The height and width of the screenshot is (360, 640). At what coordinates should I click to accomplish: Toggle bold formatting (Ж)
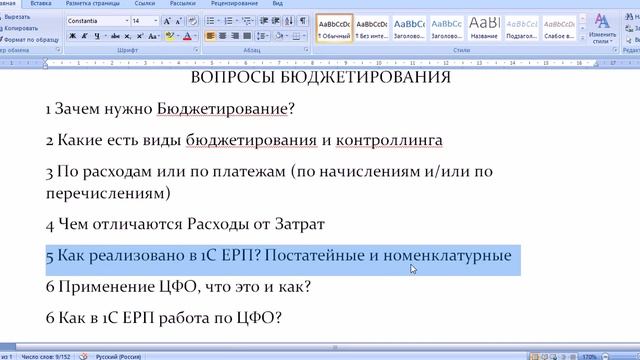pyautogui.click(x=73, y=36)
